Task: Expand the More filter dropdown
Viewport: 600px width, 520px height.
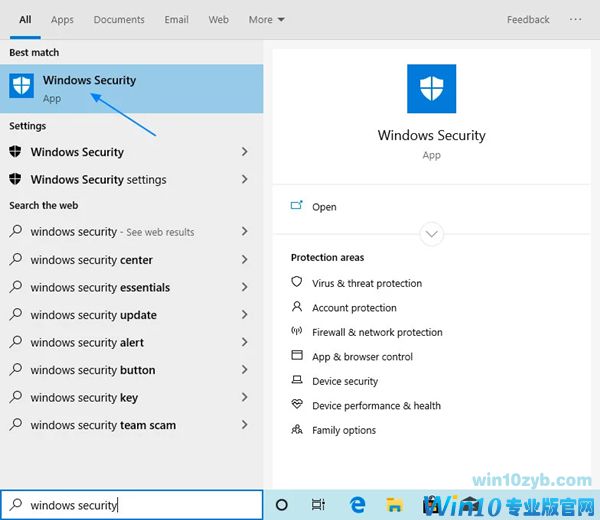Action: coord(267,20)
